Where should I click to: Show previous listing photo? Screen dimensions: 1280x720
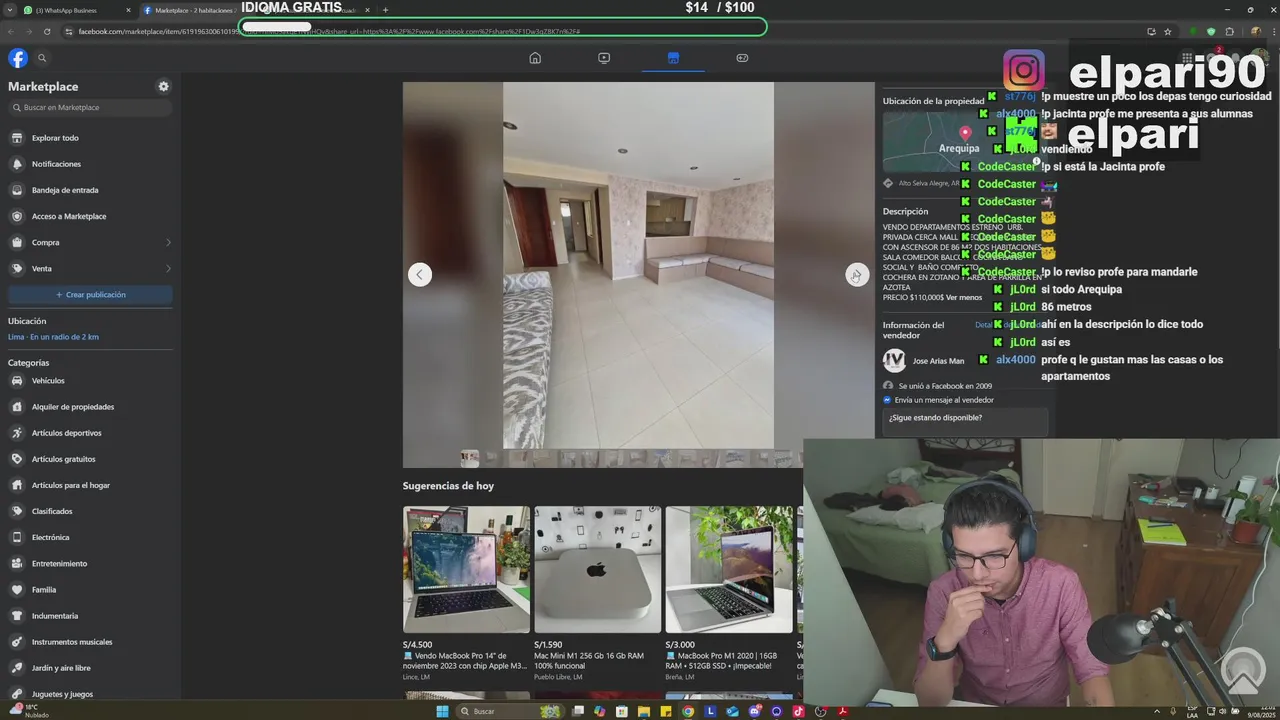(420, 275)
